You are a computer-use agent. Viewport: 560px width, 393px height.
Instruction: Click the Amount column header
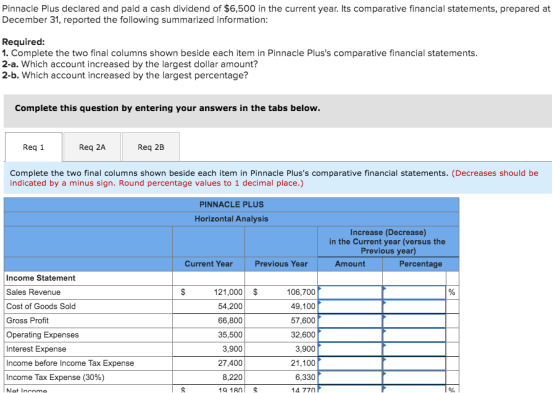pyautogui.click(x=350, y=264)
